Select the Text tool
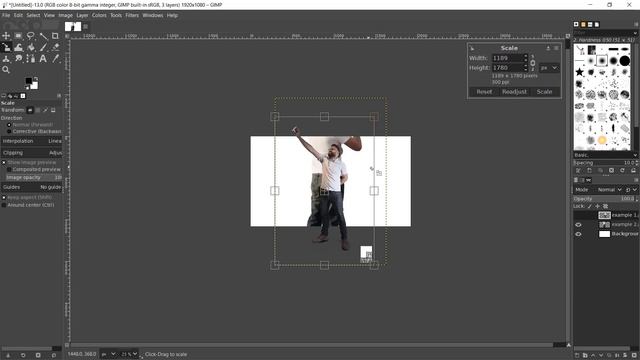The height and width of the screenshot is (360, 640). pos(43,59)
